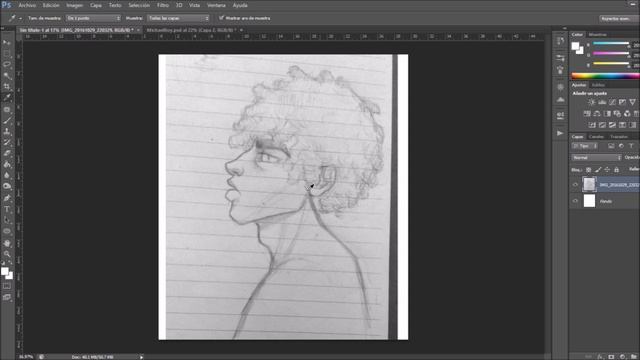Add a Curves adjustment
Screen dimensions: 640x360
(x=612, y=102)
